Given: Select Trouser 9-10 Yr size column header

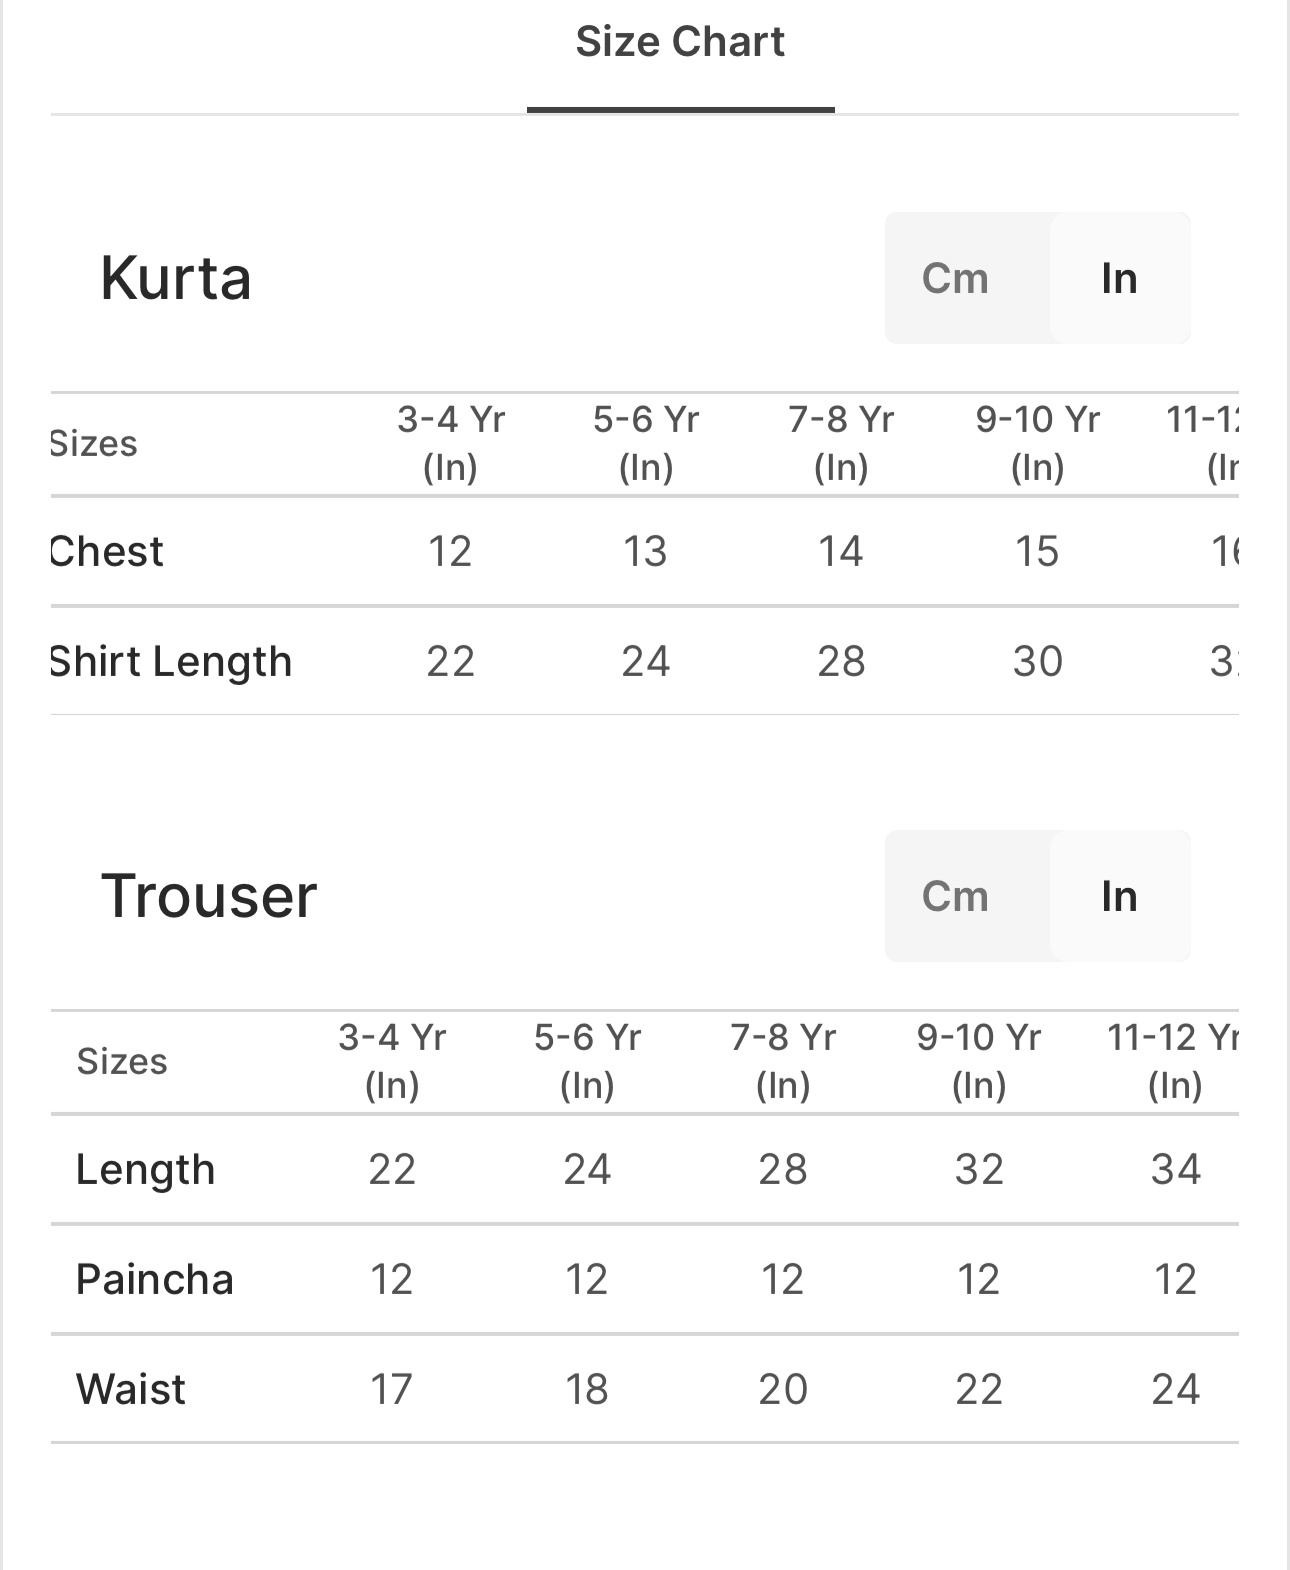Looking at the screenshot, I should click(978, 1061).
